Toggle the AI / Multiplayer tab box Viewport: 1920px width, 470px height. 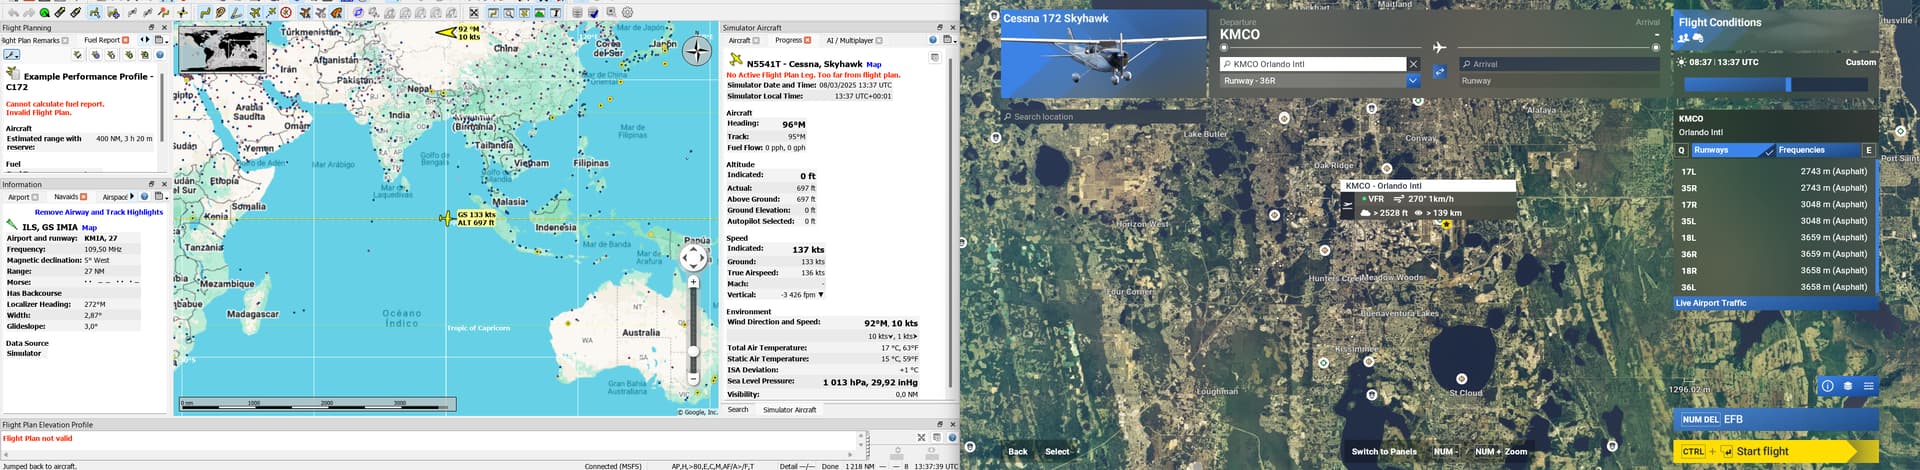click(879, 40)
